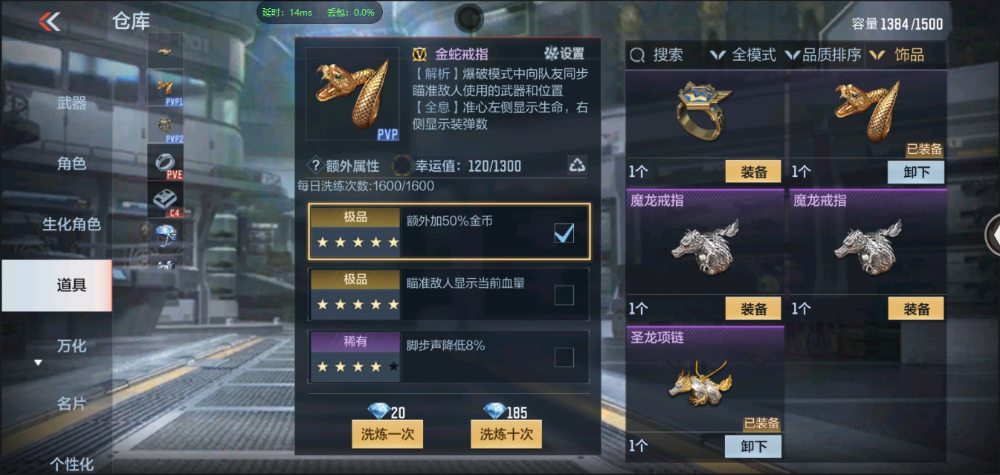
Task: Click the 洗炼一次 button
Action: point(388,434)
